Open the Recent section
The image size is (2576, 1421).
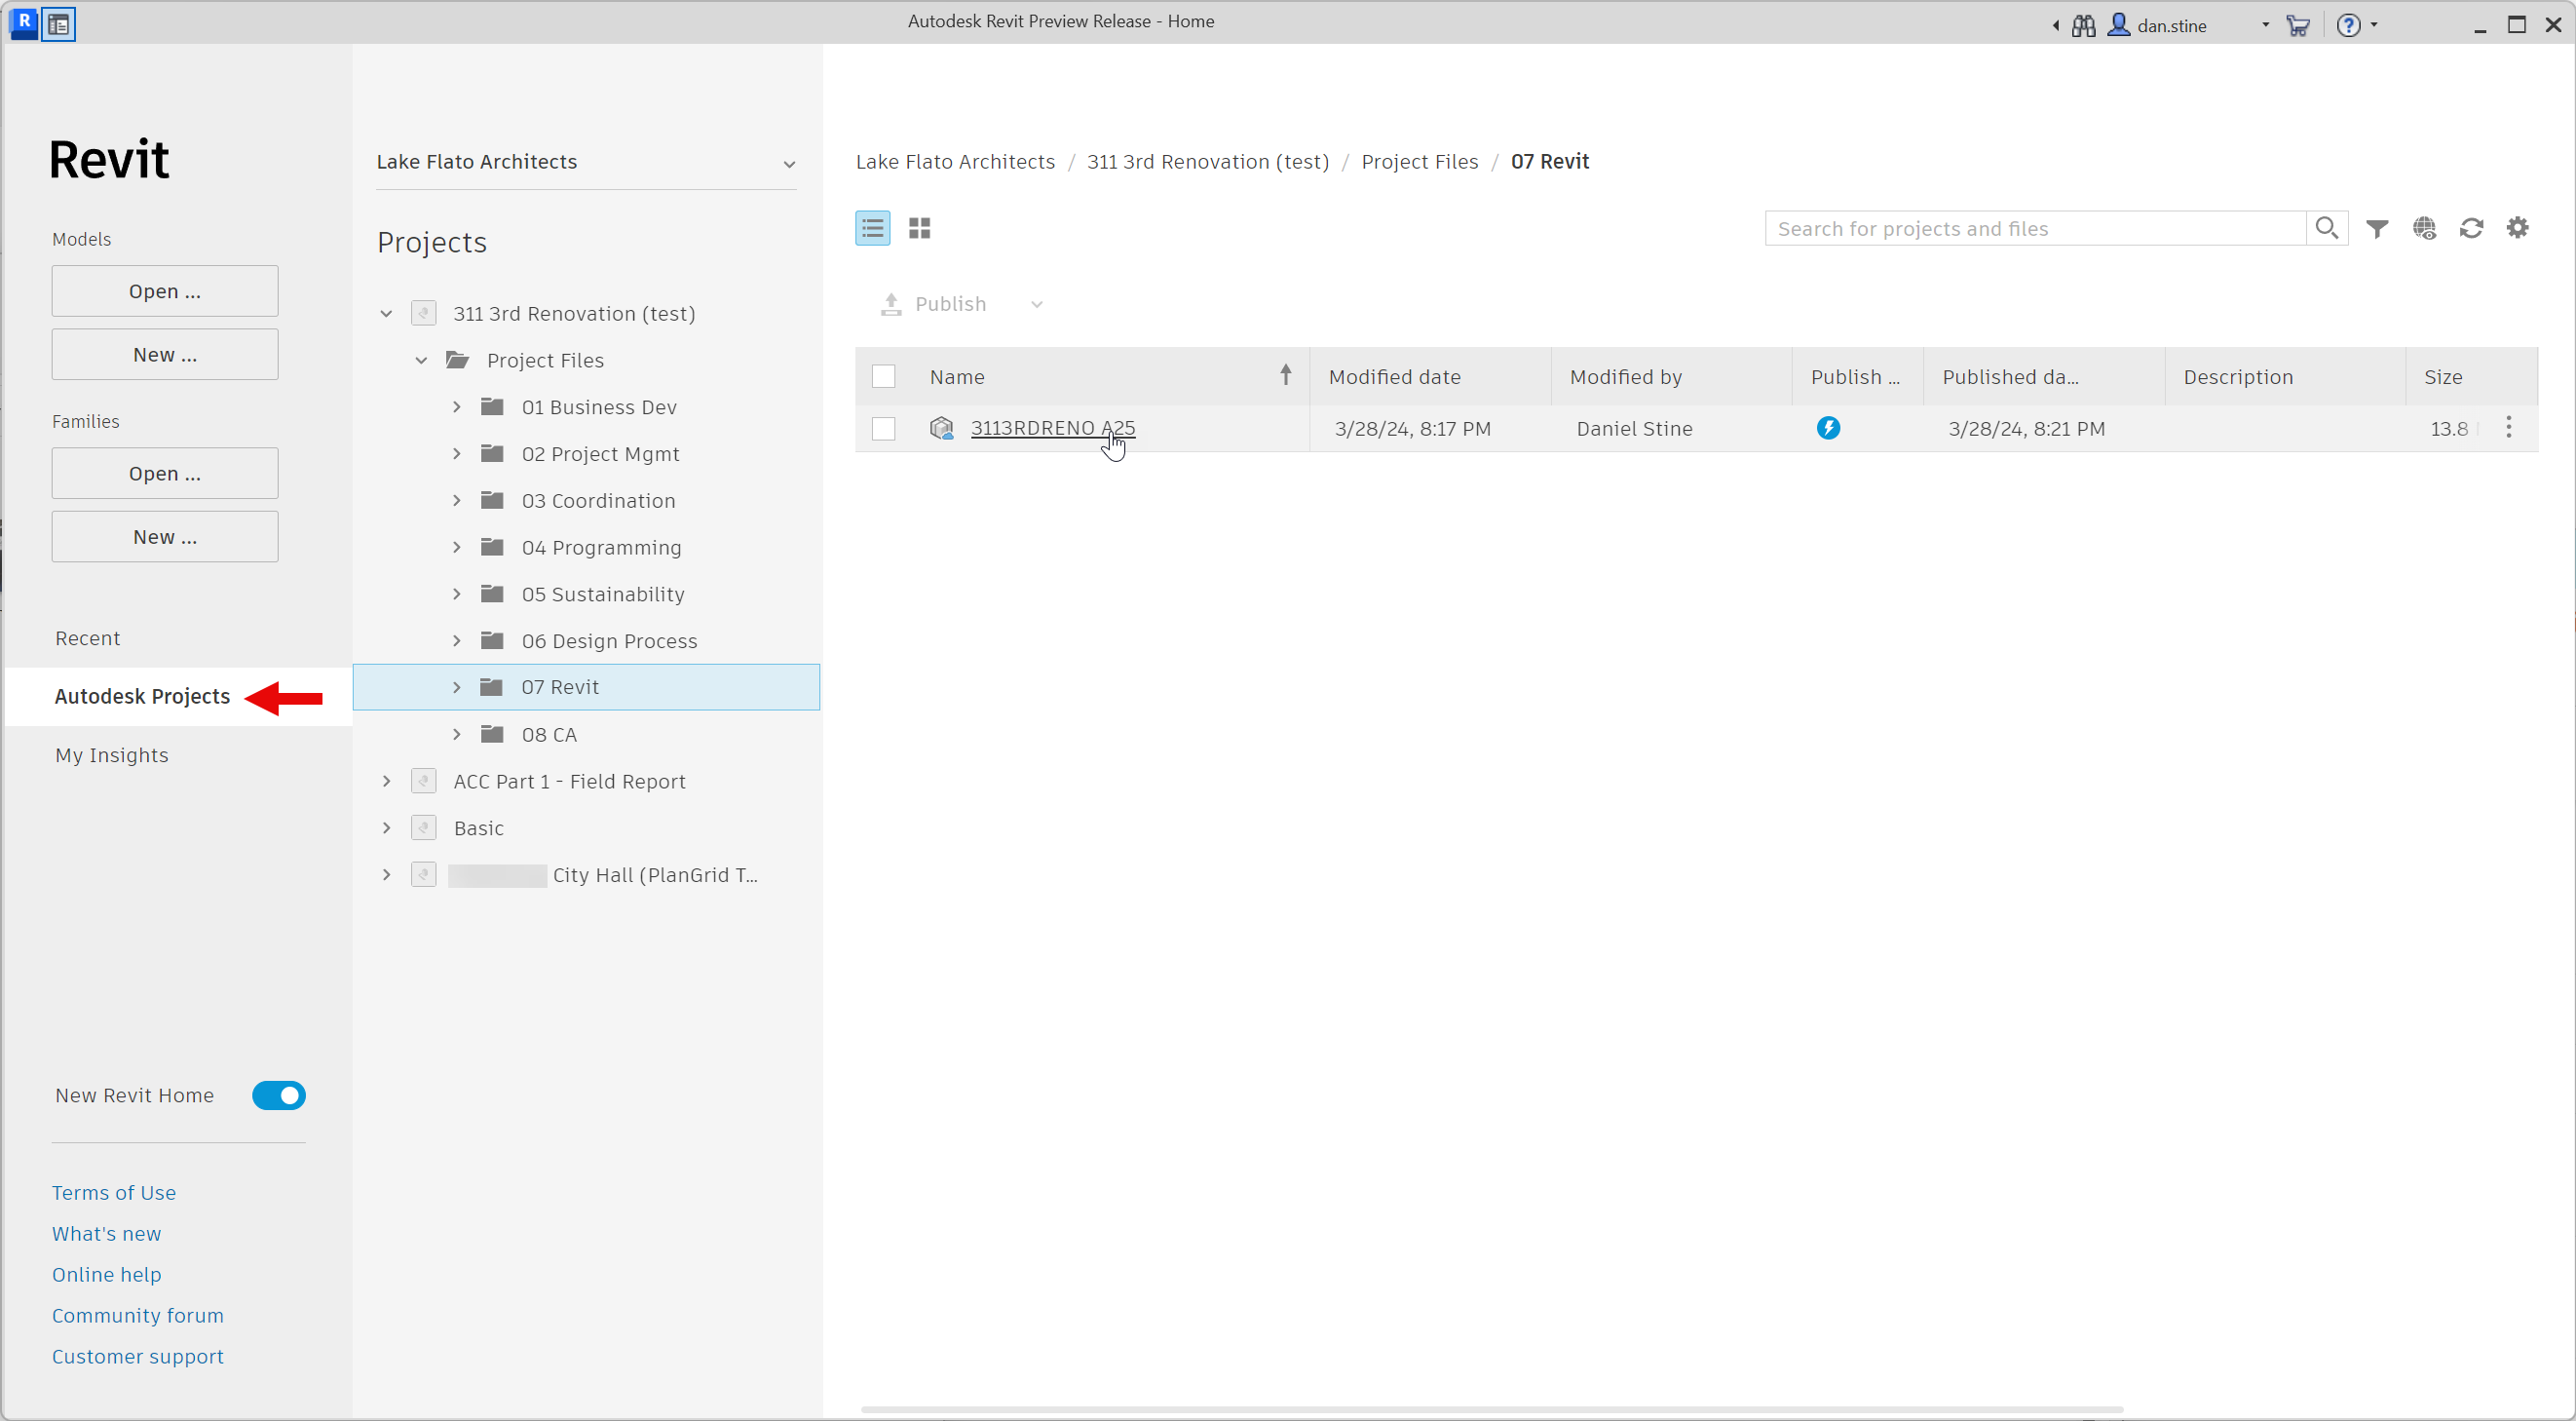(x=88, y=638)
